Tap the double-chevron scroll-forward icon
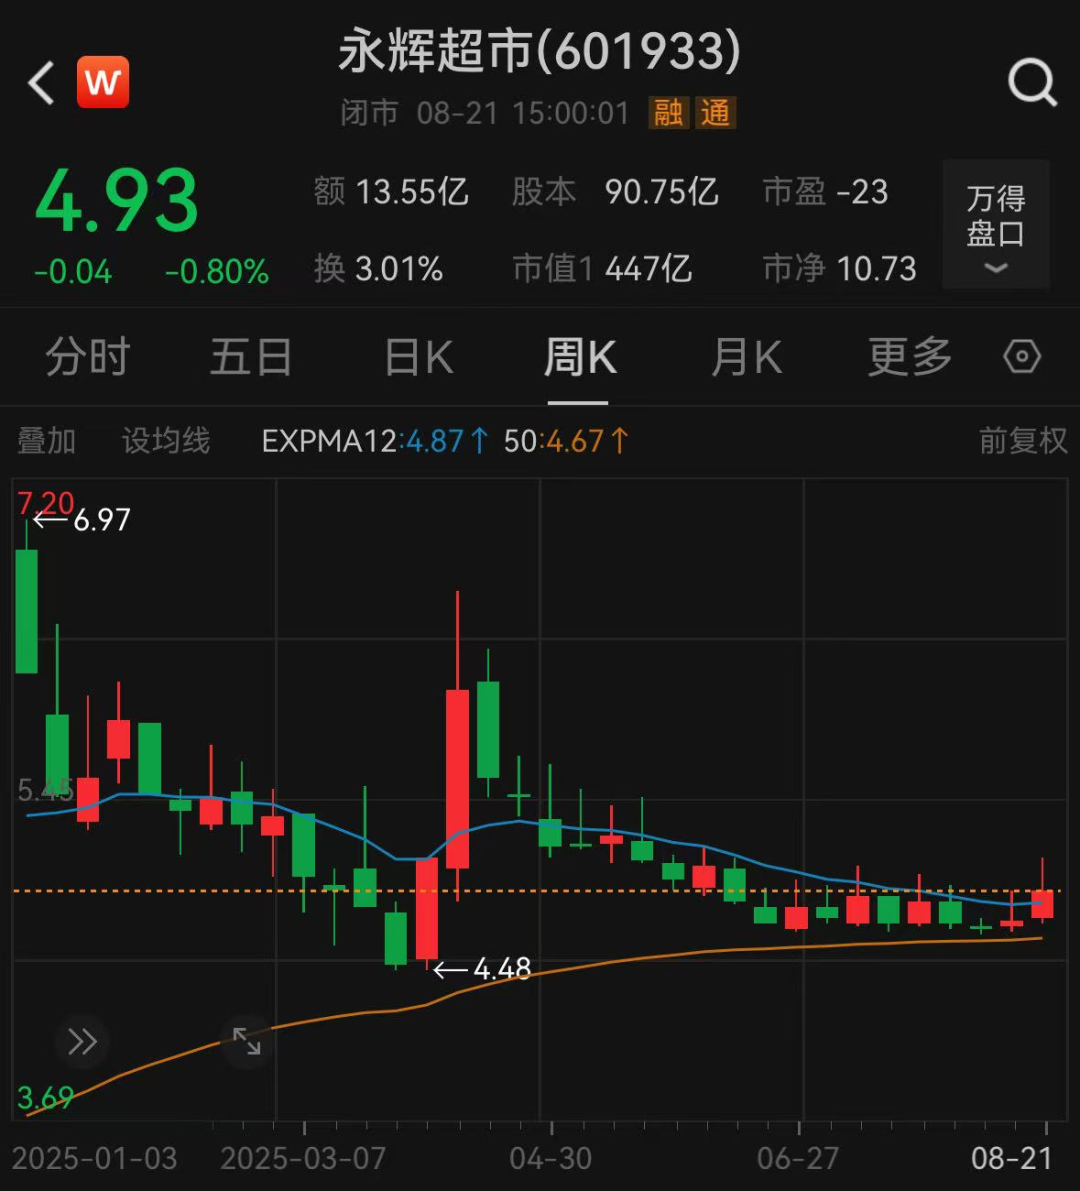The image size is (1080, 1191). pyautogui.click(x=82, y=1041)
